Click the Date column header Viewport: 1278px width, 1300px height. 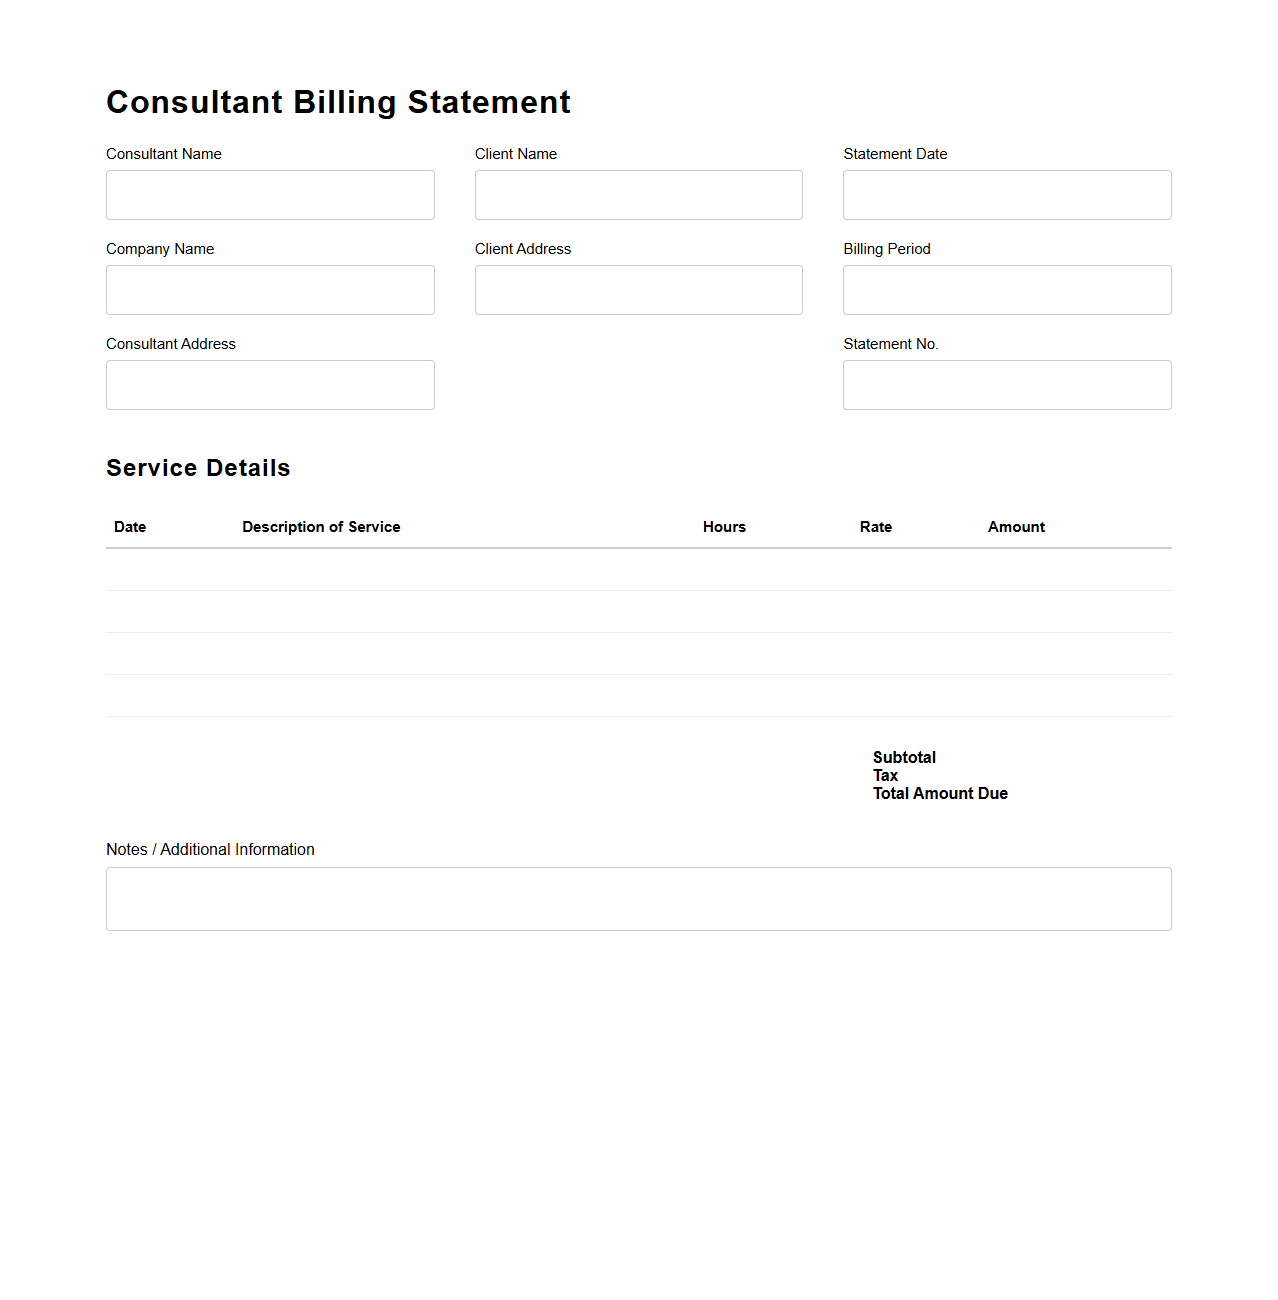[130, 527]
